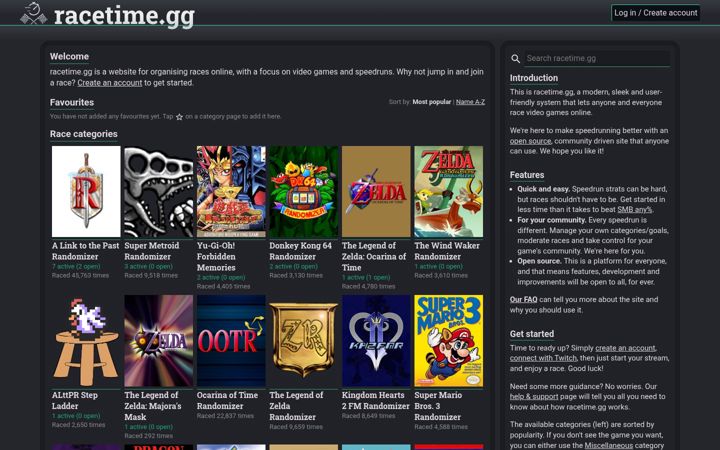Open A Link to the Past Randomizer cover
This screenshot has width=720, height=450.
(86, 191)
